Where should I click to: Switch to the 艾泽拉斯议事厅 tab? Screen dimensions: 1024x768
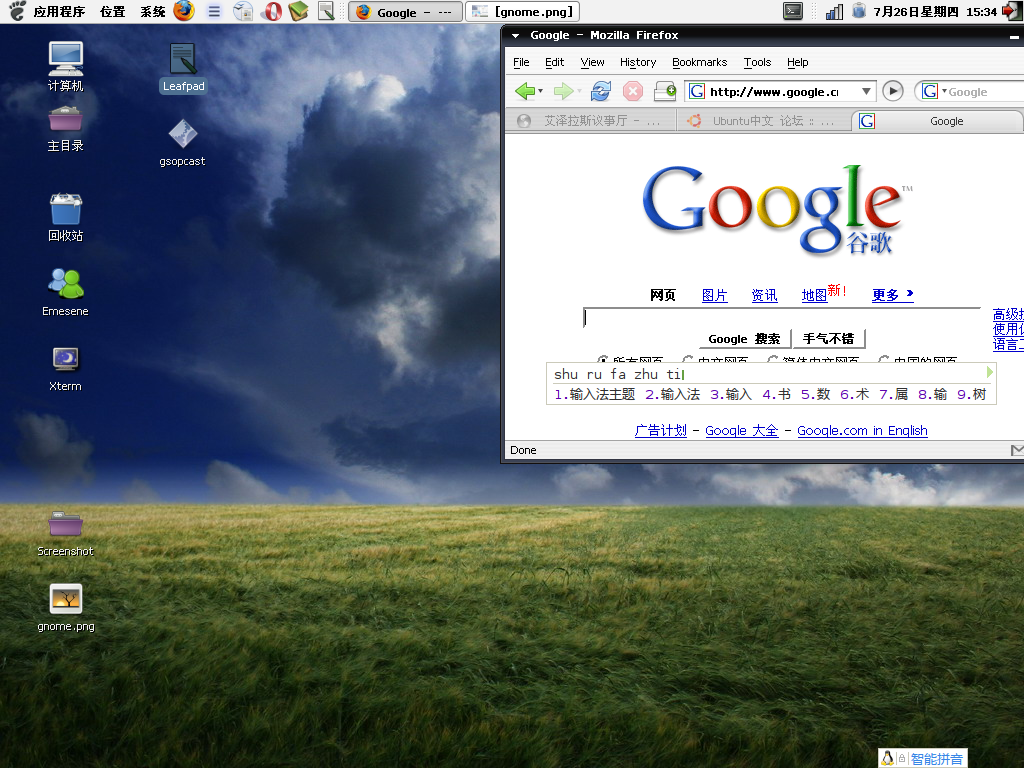pyautogui.click(x=590, y=121)
